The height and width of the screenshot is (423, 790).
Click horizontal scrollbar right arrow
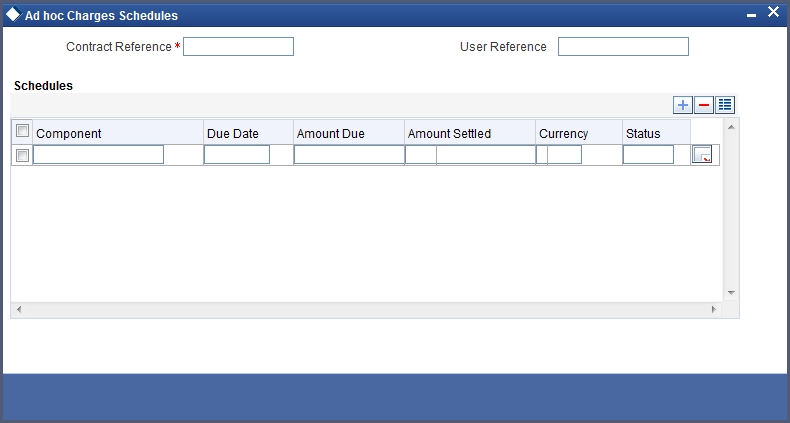713,309
